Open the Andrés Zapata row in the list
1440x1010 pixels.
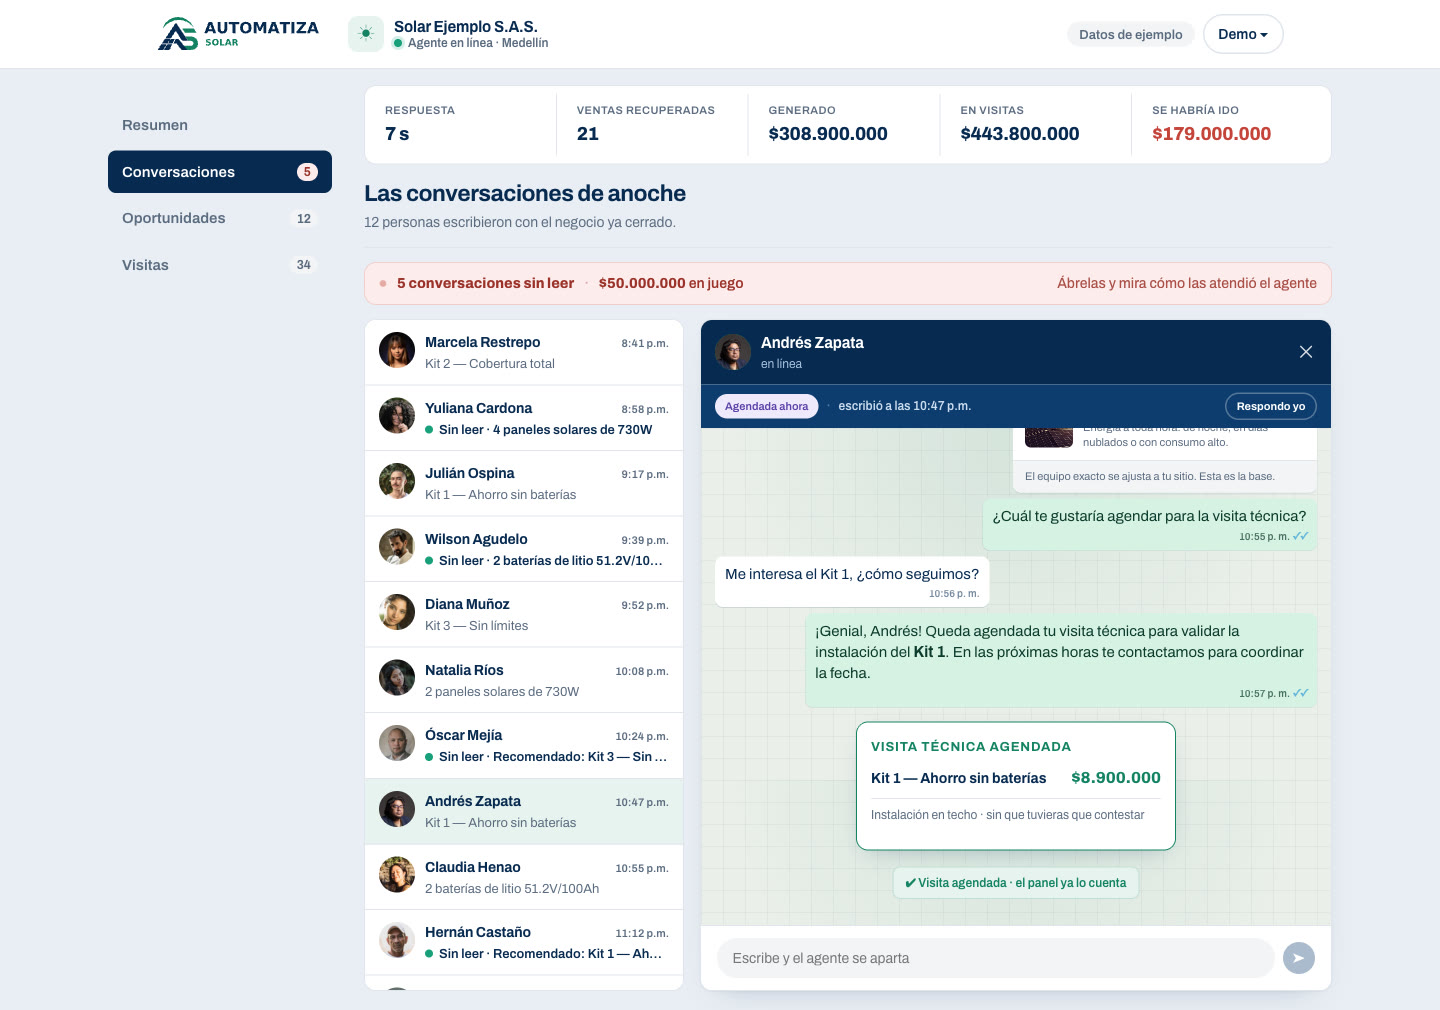[x=524, y=811]
